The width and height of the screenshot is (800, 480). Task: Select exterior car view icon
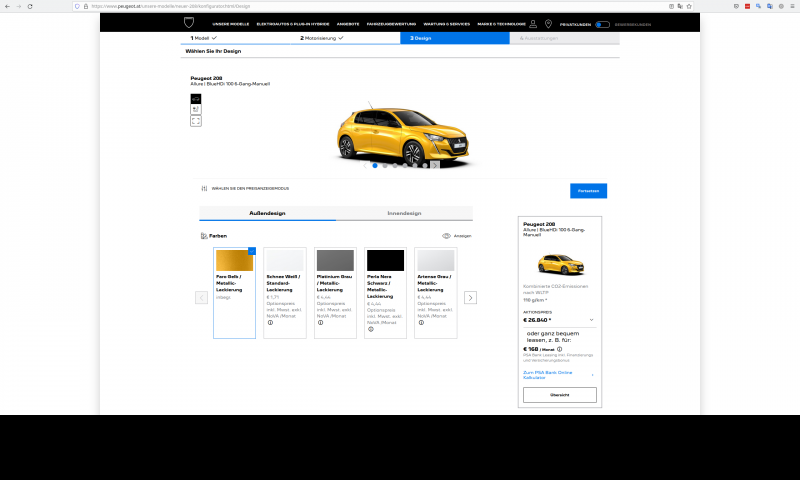196,98
